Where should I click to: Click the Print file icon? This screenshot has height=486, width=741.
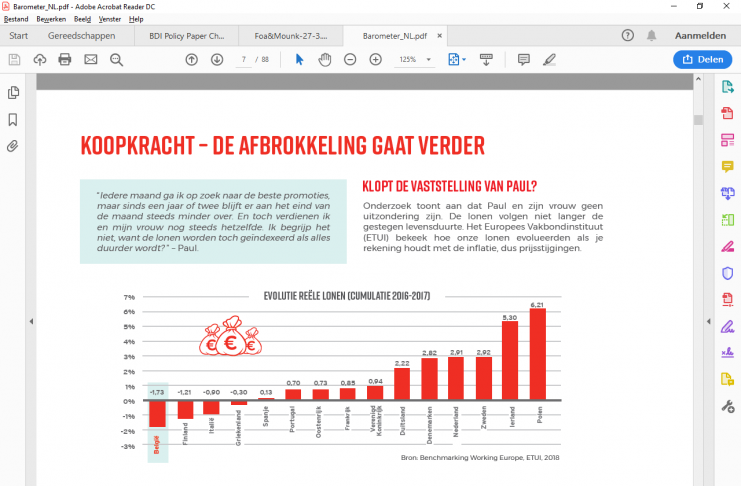tap(65, 60)
